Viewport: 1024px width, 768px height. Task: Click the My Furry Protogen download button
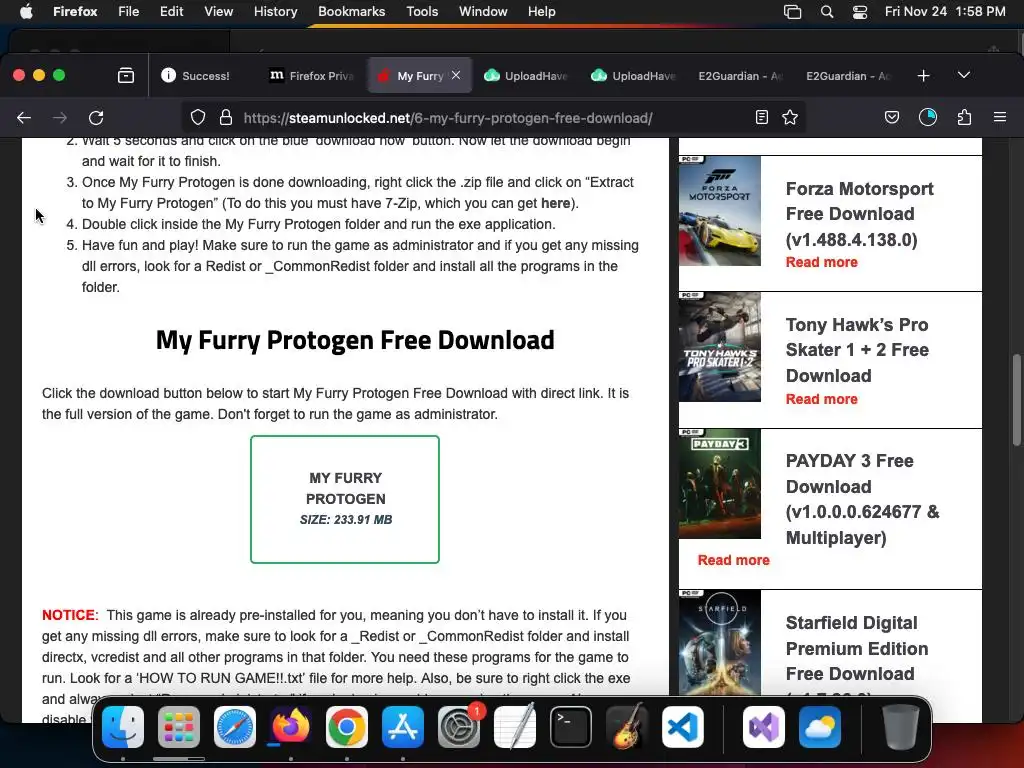click(345, 499)
